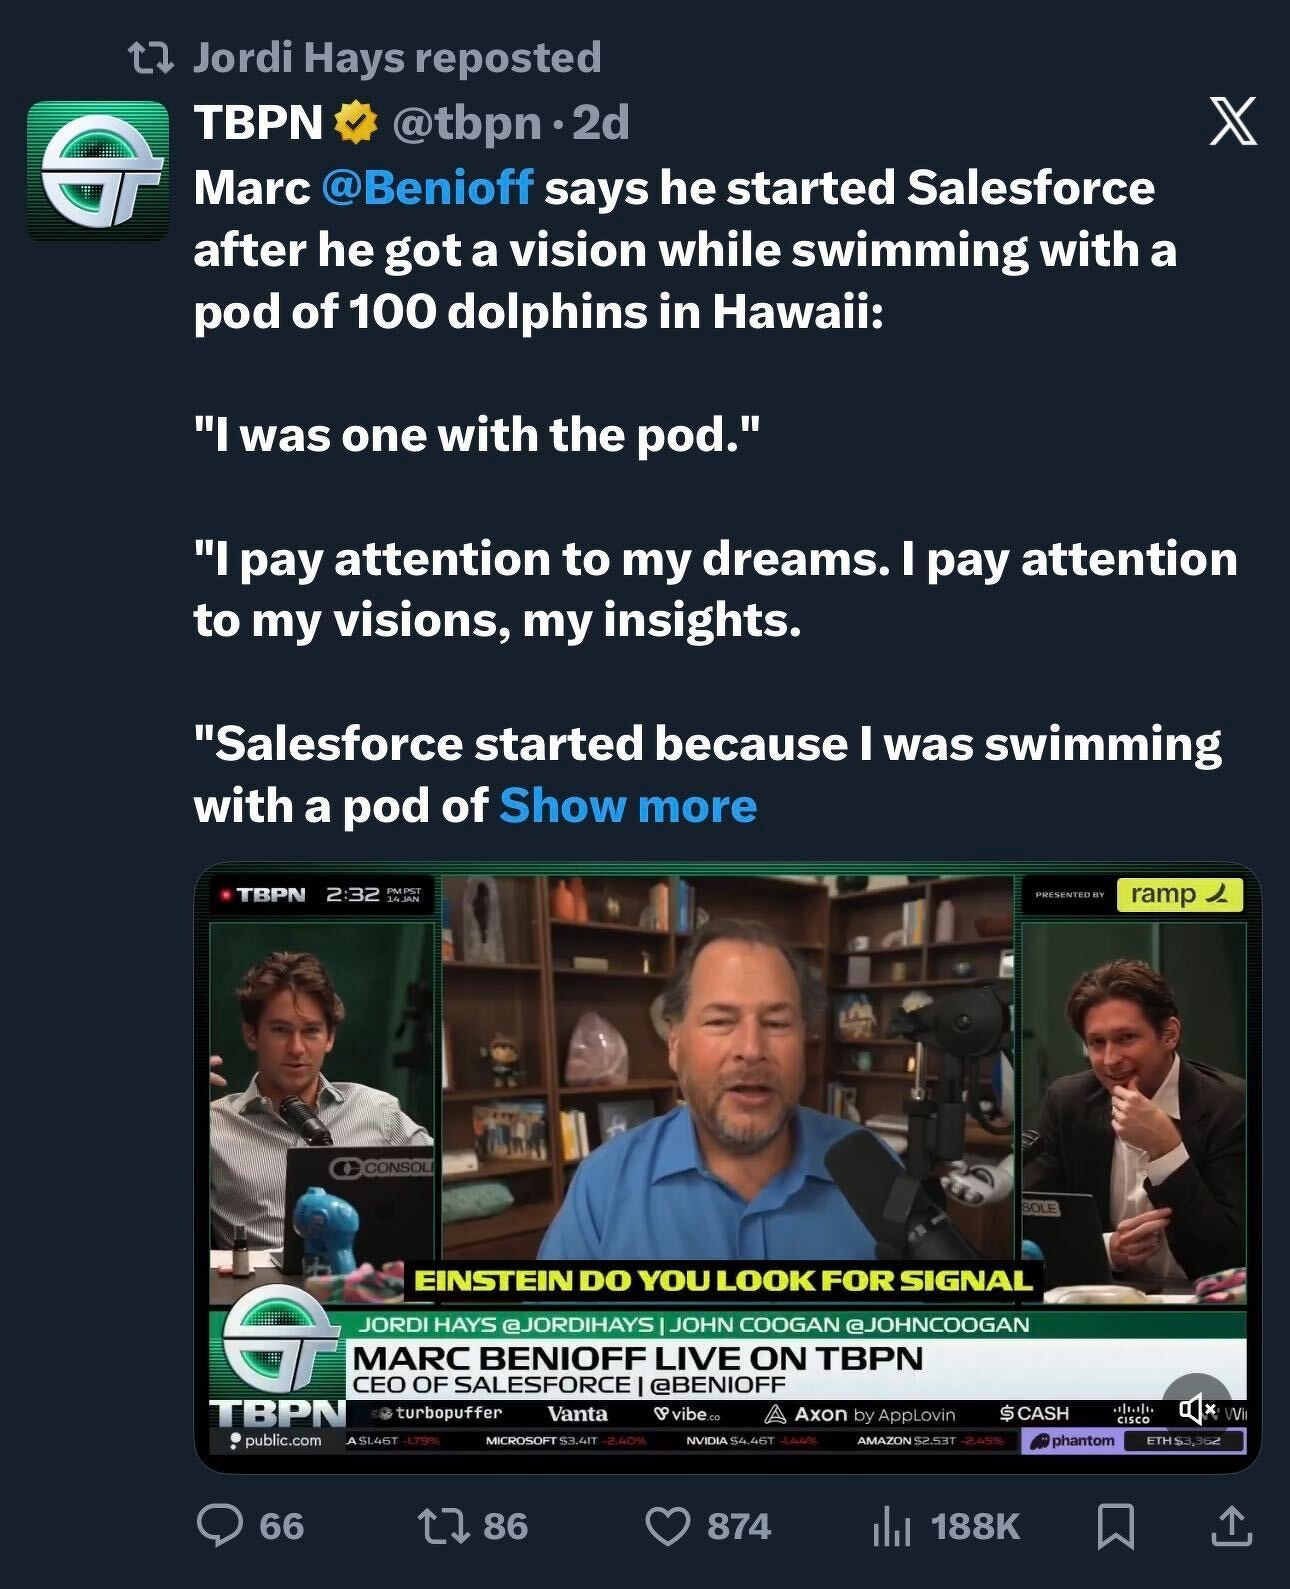Open the 2d timestamp link

pyautogui.click(x=601, y=123)
